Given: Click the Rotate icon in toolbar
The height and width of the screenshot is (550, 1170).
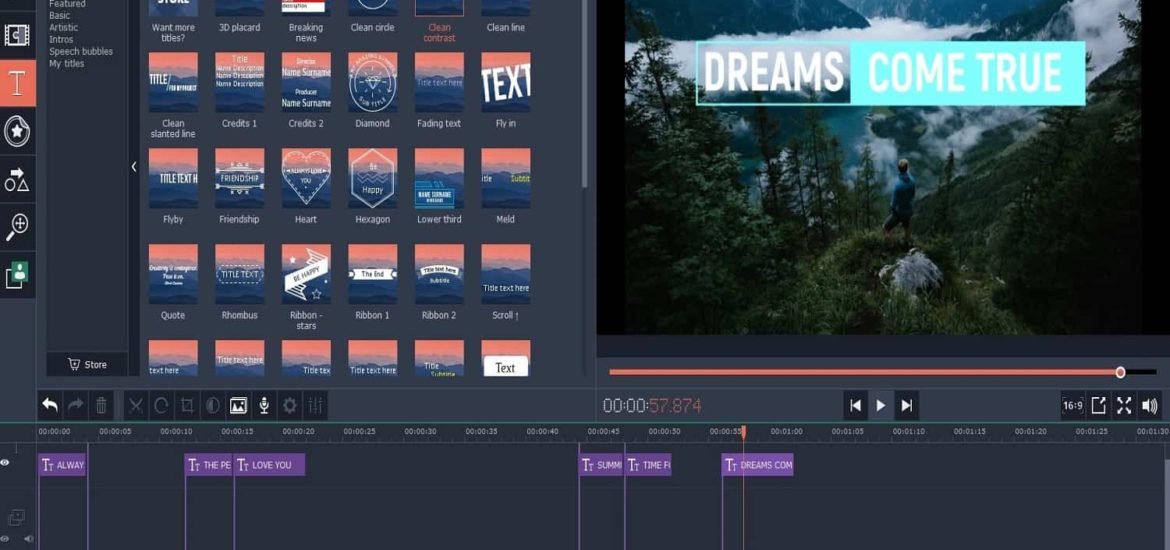Looking at the screenshot, I should [x=161, y=405].
